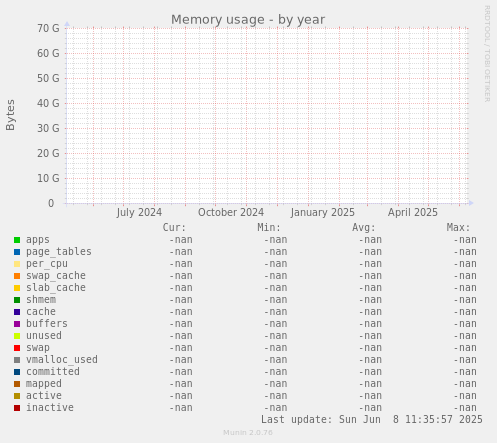Image resolution: width=497 pixels, height=443 pixels.
Task: Click the 'swap' legend label
Action: coord(38,348)
